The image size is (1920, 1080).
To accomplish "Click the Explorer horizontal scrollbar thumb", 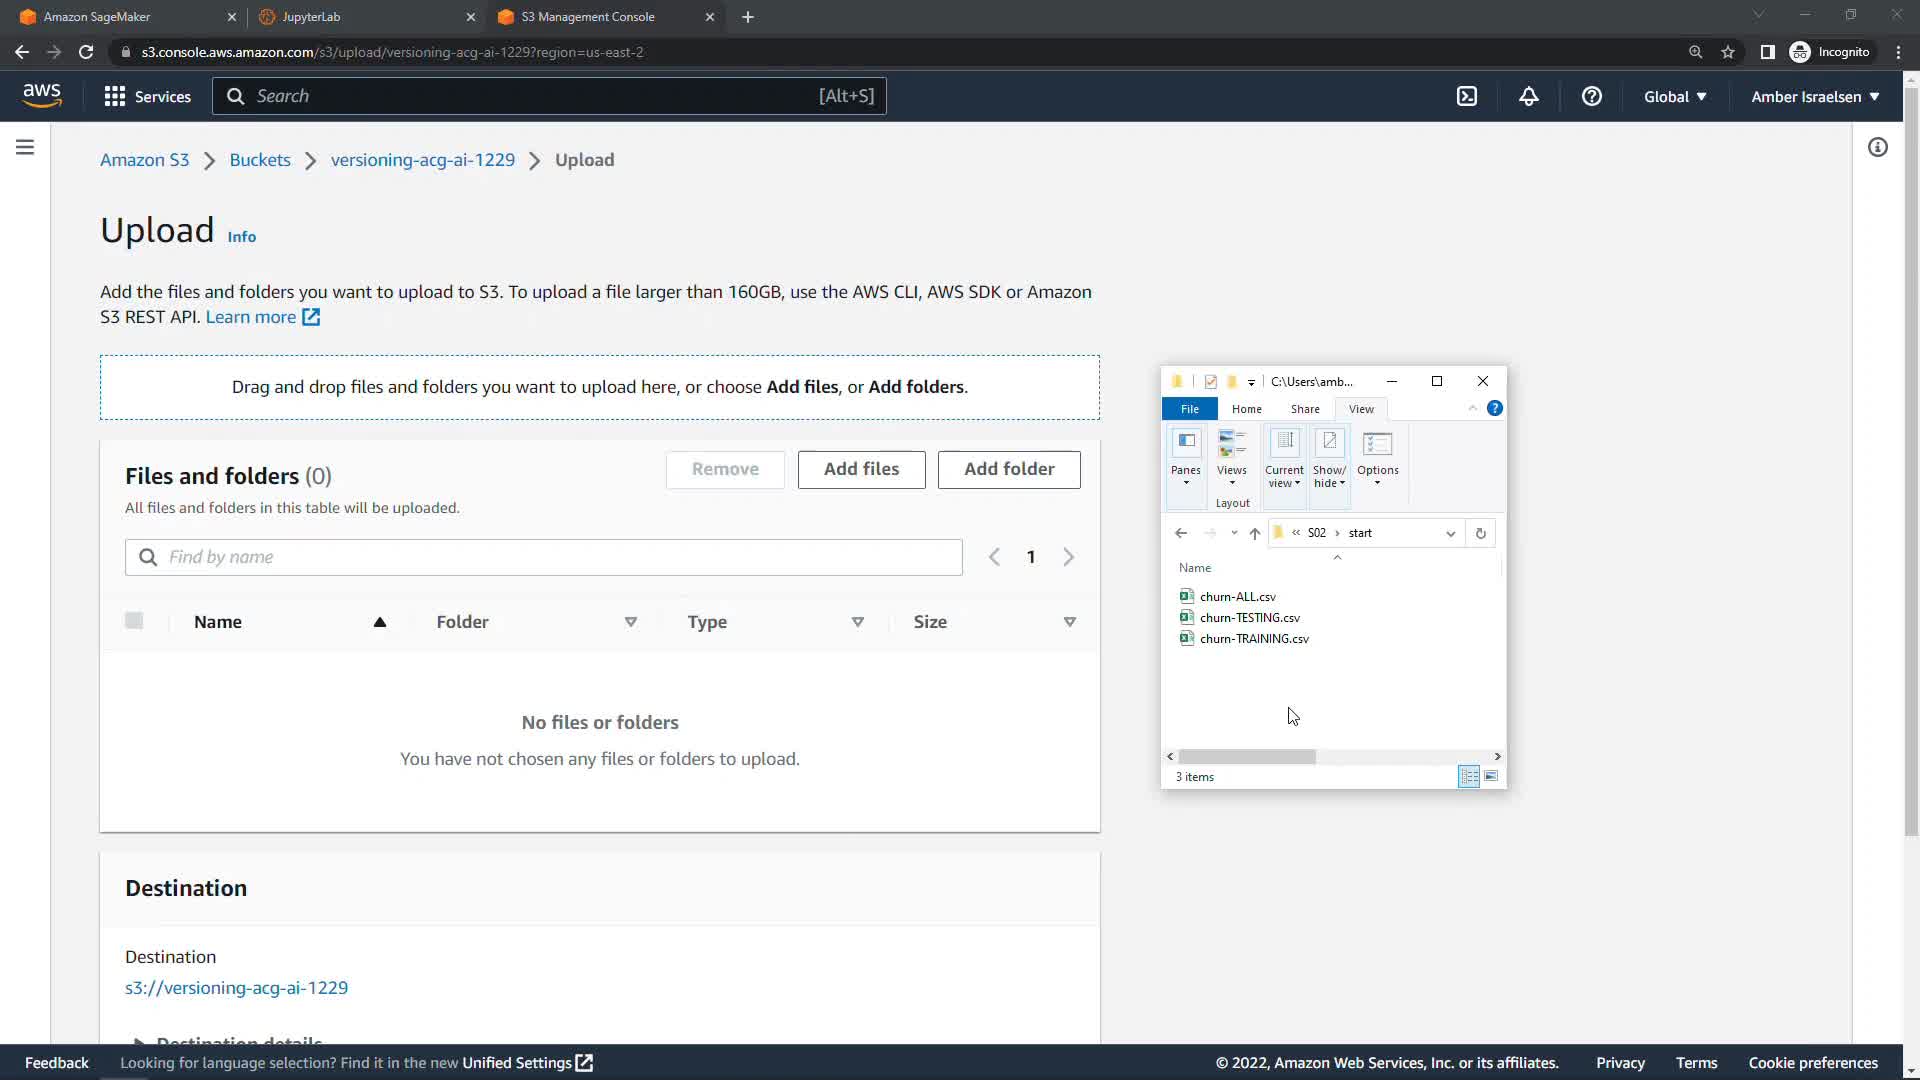I will click(x=1246, y=757).
